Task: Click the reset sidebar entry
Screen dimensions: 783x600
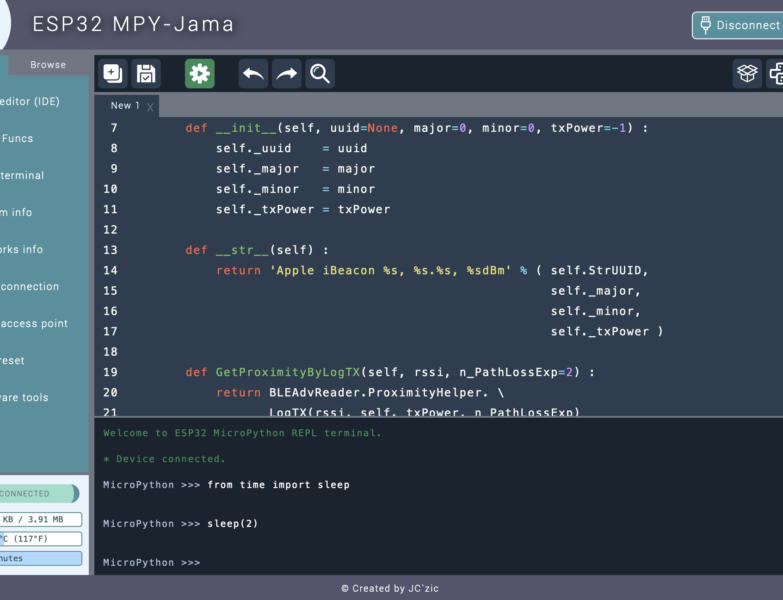Action: coord(12,360)
